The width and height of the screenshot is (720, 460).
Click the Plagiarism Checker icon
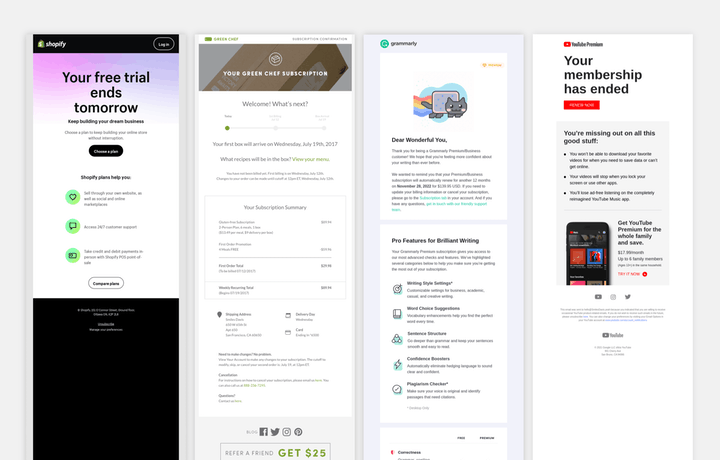(397, 389)
